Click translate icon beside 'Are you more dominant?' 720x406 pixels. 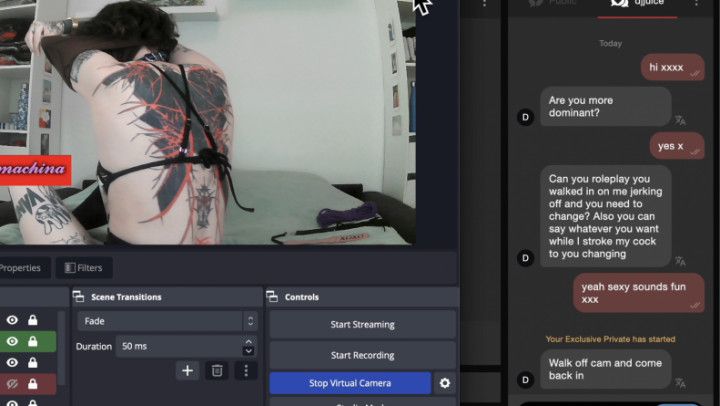(681, 120)
